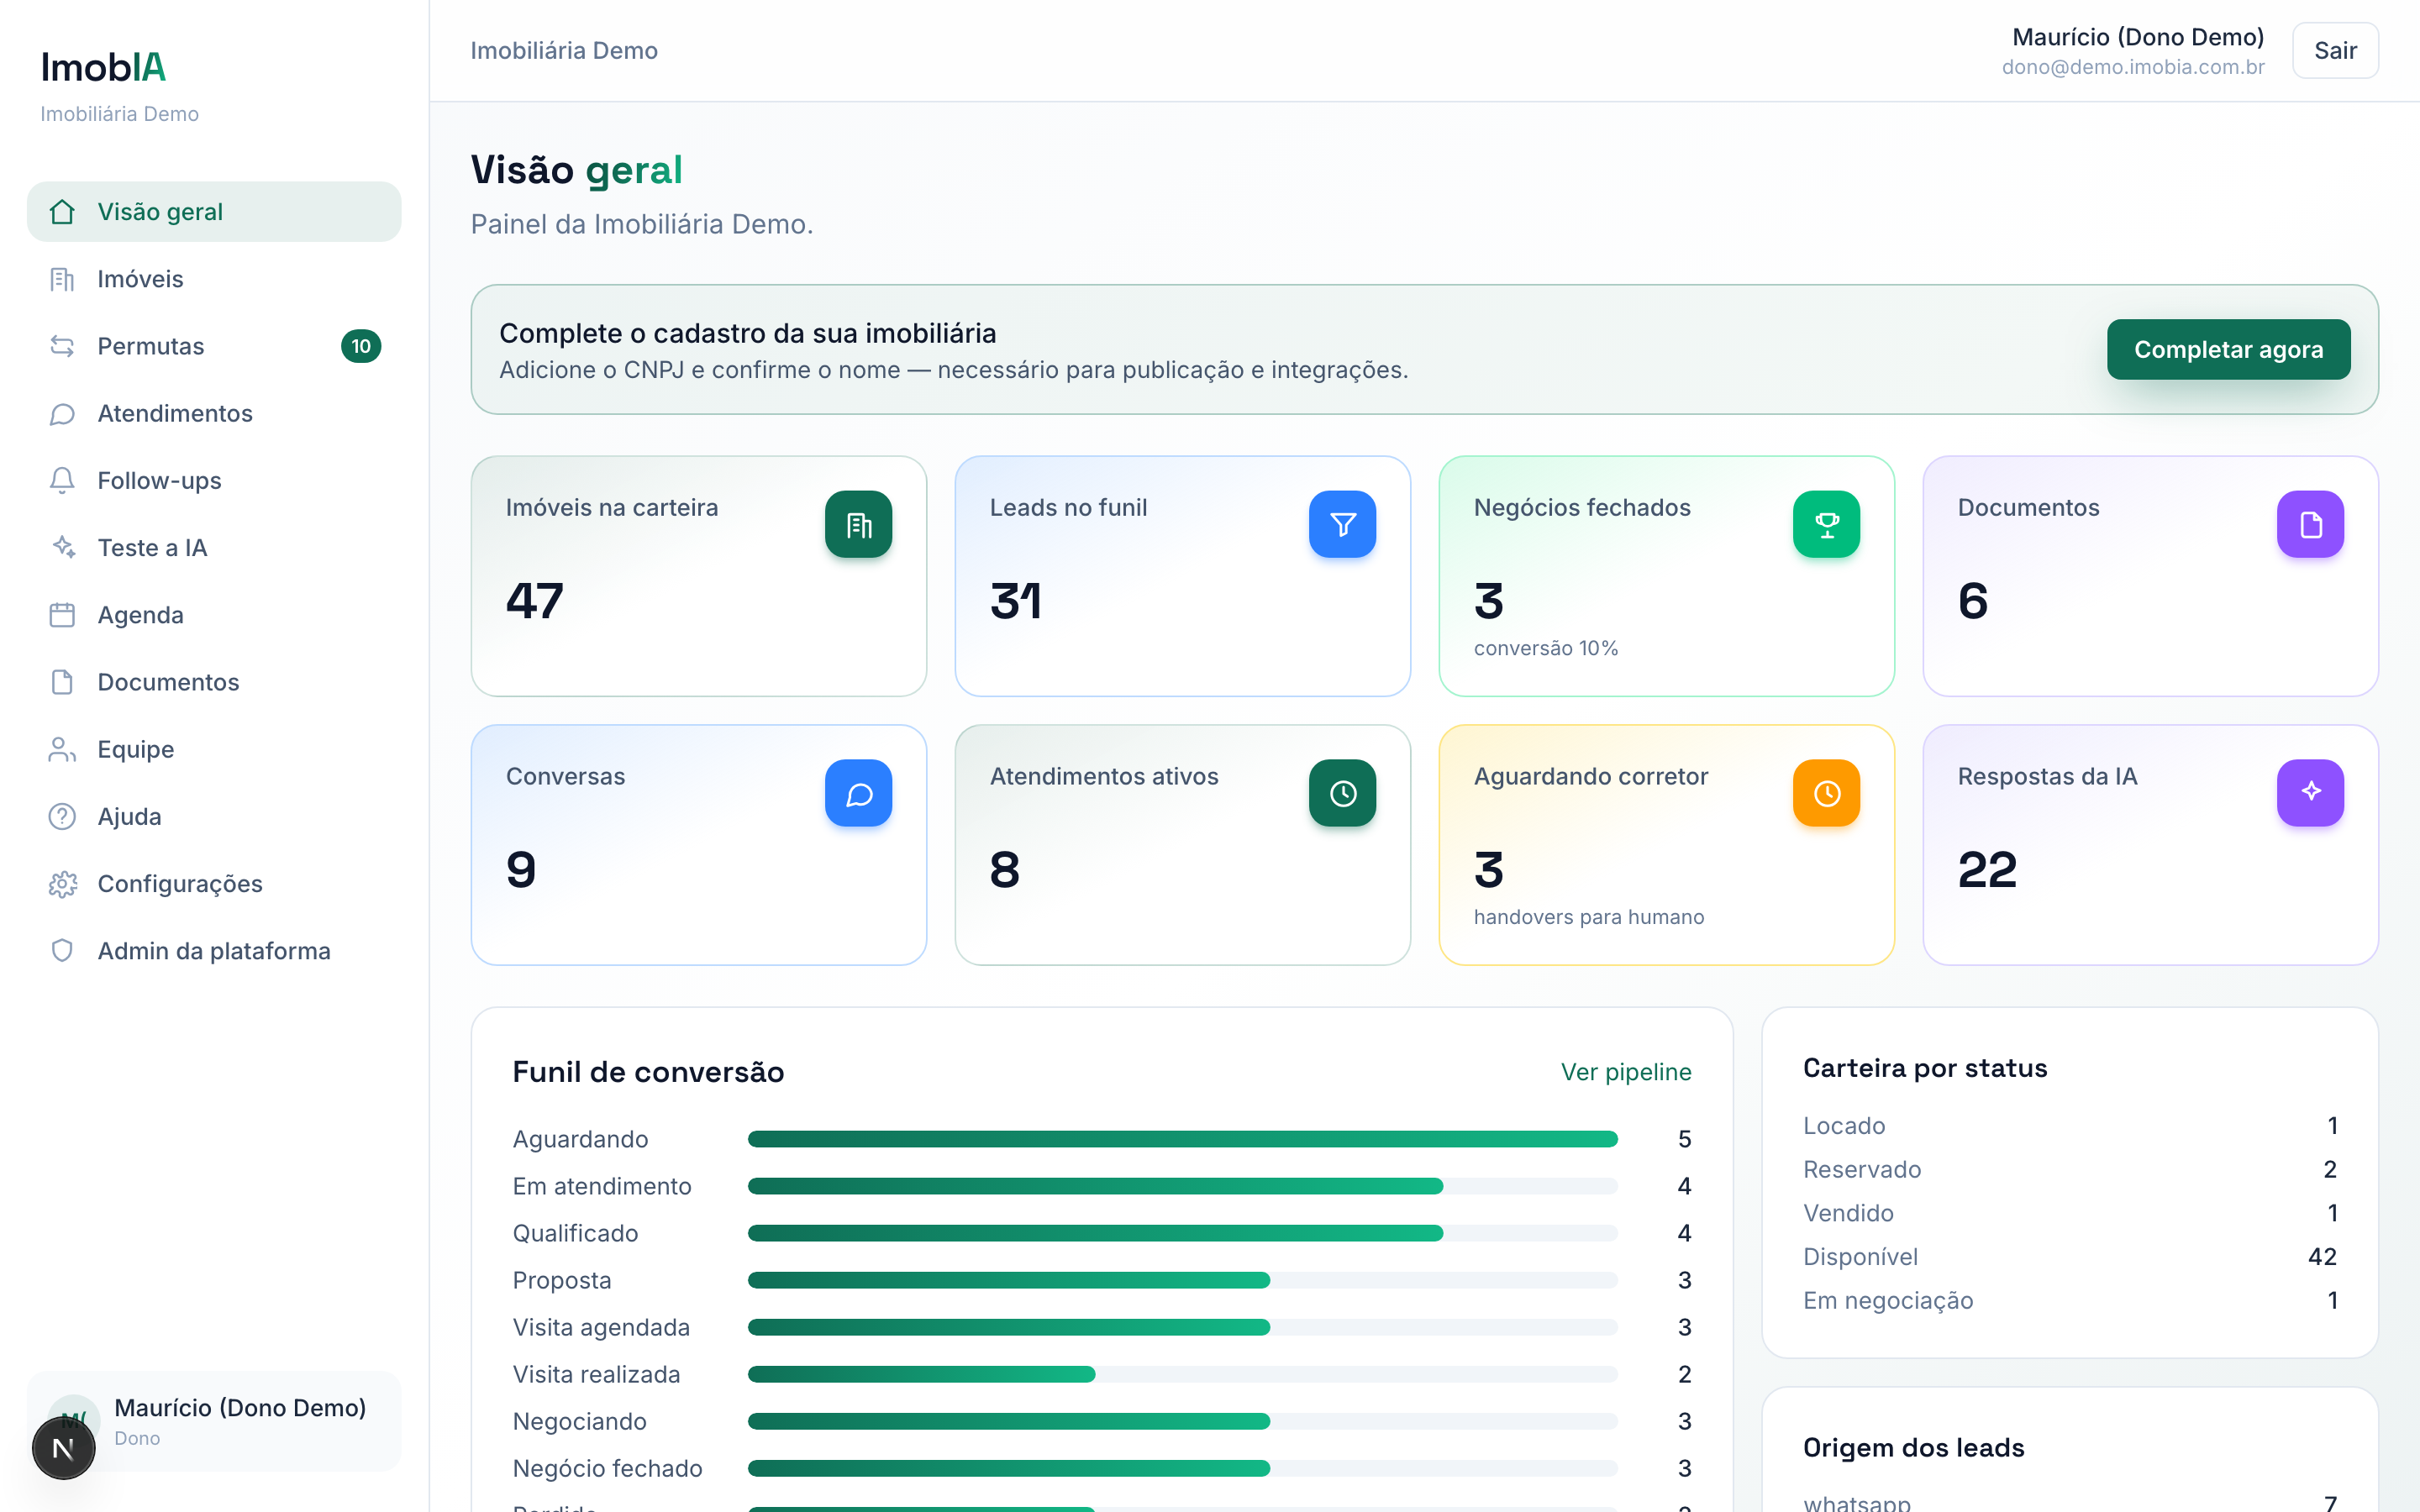Viewport: 2420px width, 1512px height.
Task: Click the Permutas badge showing 10
Action: tap(361, 346)
